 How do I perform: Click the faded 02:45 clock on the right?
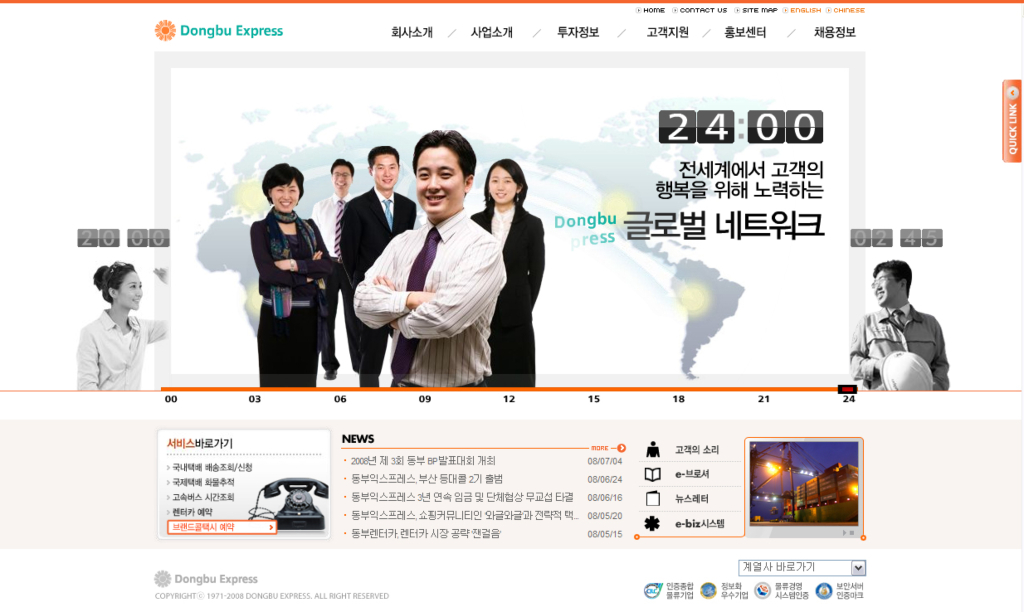coord(896,238)
